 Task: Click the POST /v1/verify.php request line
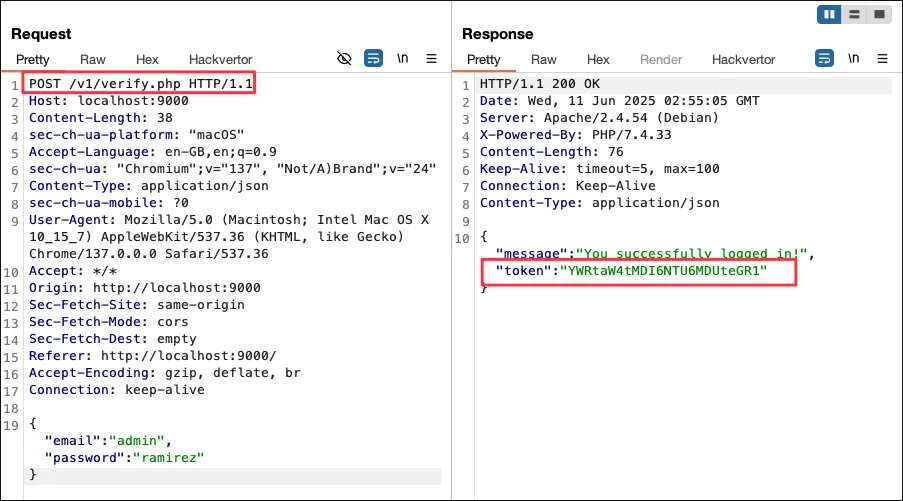(x=140, y=83)
